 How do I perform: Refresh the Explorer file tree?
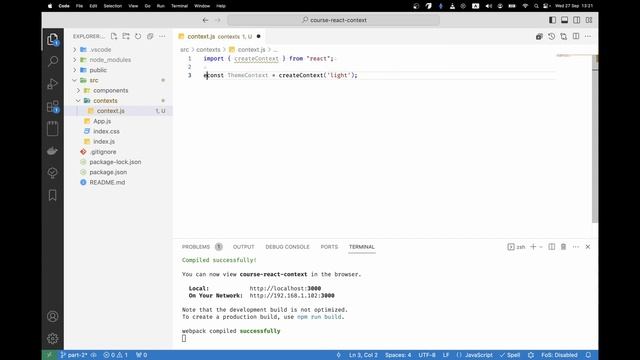tap(138, 36)
